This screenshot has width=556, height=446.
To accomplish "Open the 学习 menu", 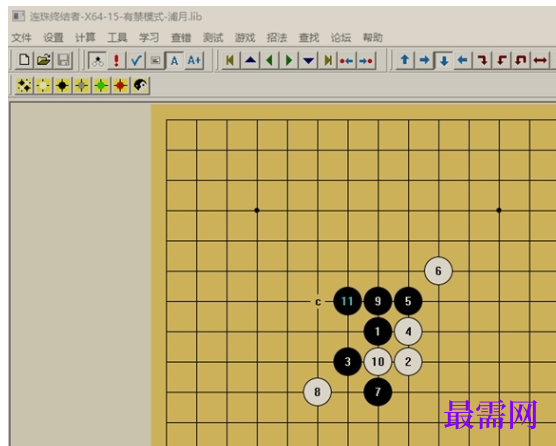I will (149, 37).
